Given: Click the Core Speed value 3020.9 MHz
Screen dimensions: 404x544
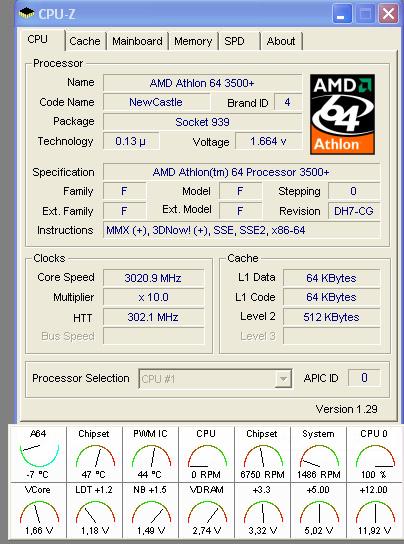Looking at the screenshot, I should click(x=153, y=278).
